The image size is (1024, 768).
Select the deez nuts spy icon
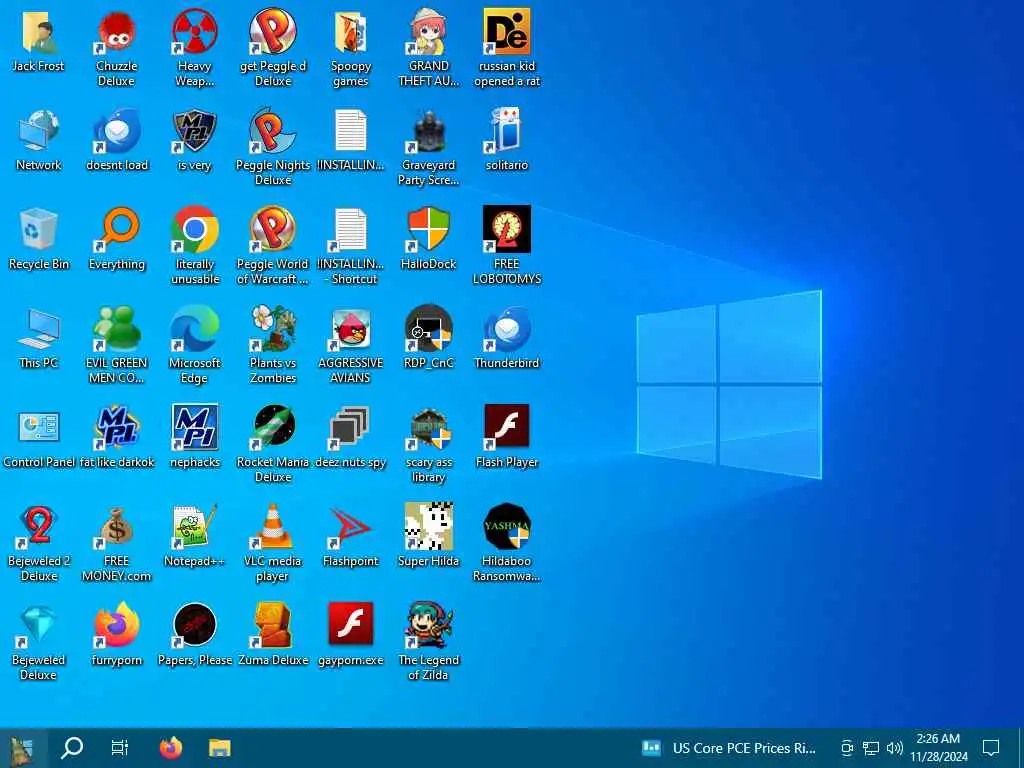(351, 428)
